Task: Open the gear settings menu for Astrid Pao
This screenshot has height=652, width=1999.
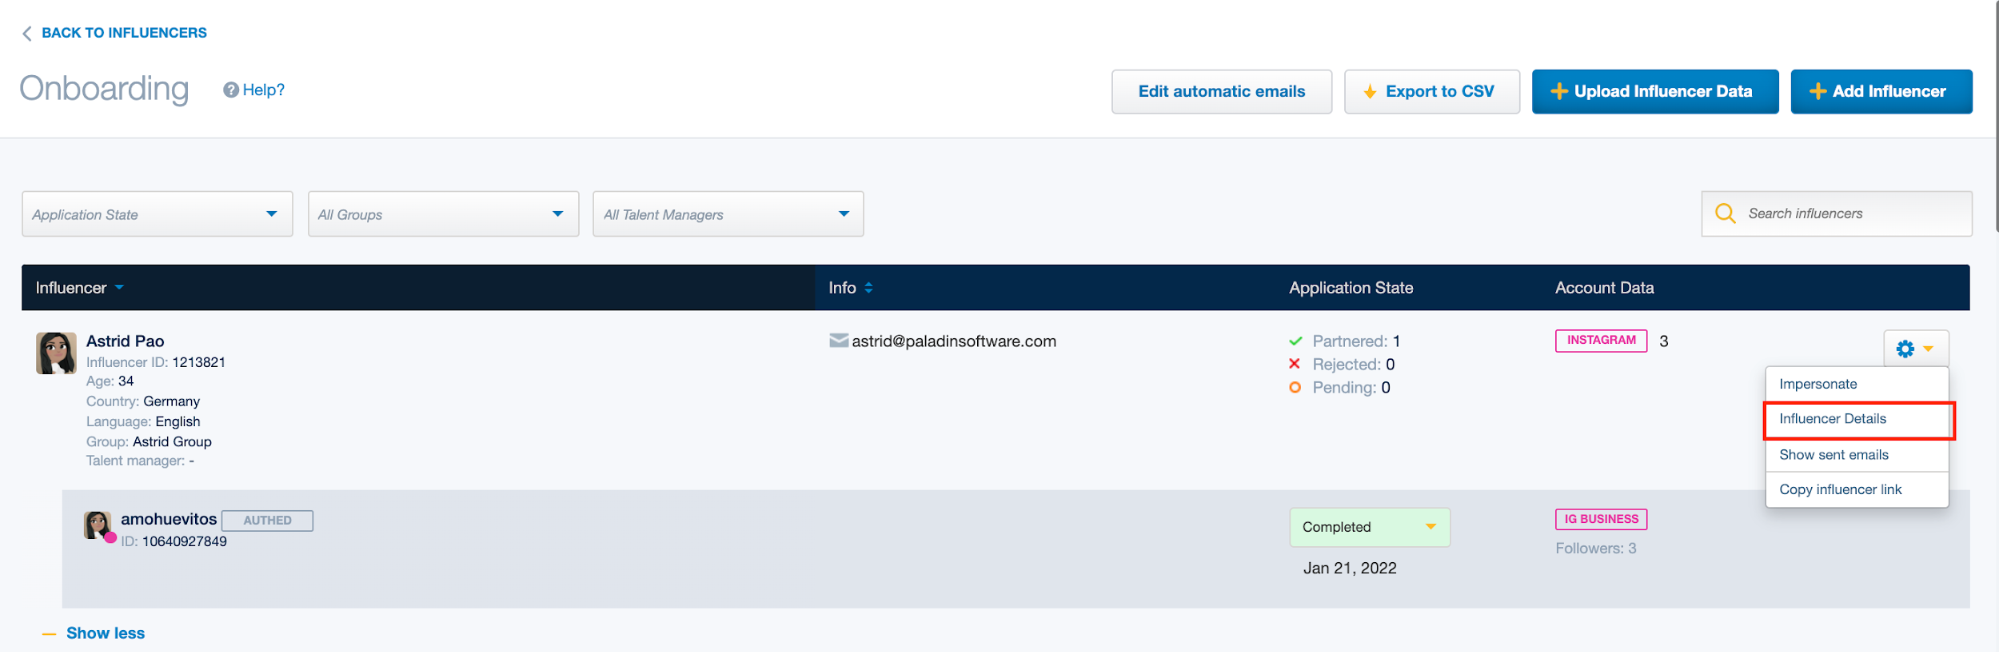Action: pyautogui.click(x=1916, y=348)
